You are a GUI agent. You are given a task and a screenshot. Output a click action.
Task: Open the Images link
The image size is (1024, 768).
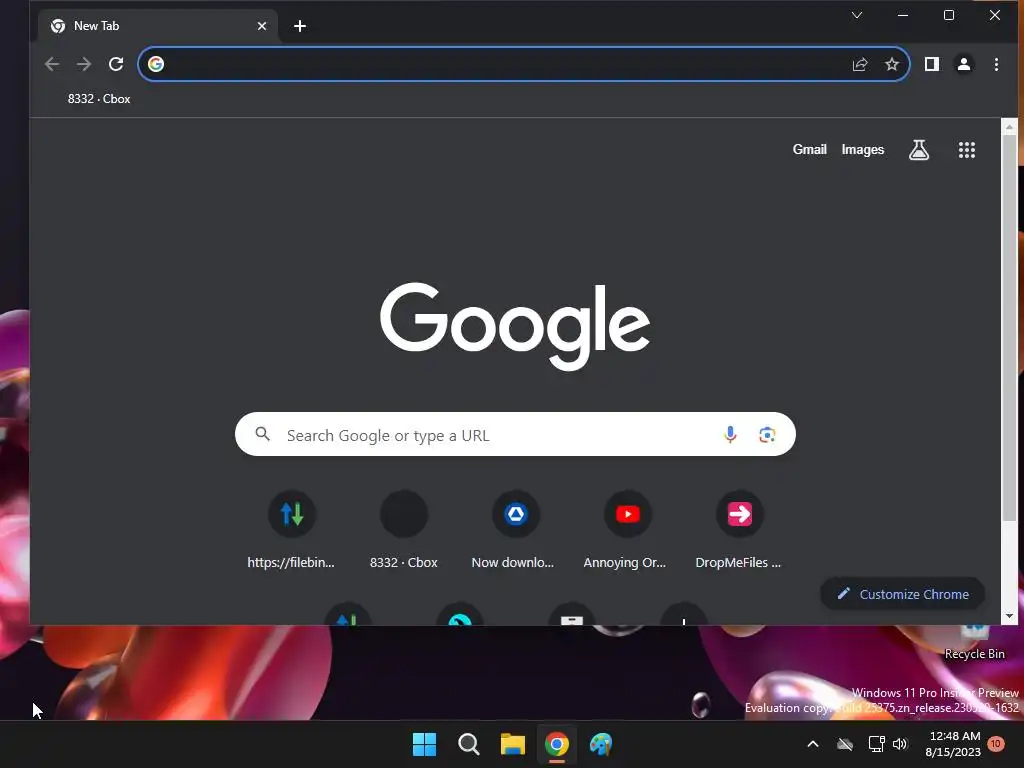coord(863,150)
